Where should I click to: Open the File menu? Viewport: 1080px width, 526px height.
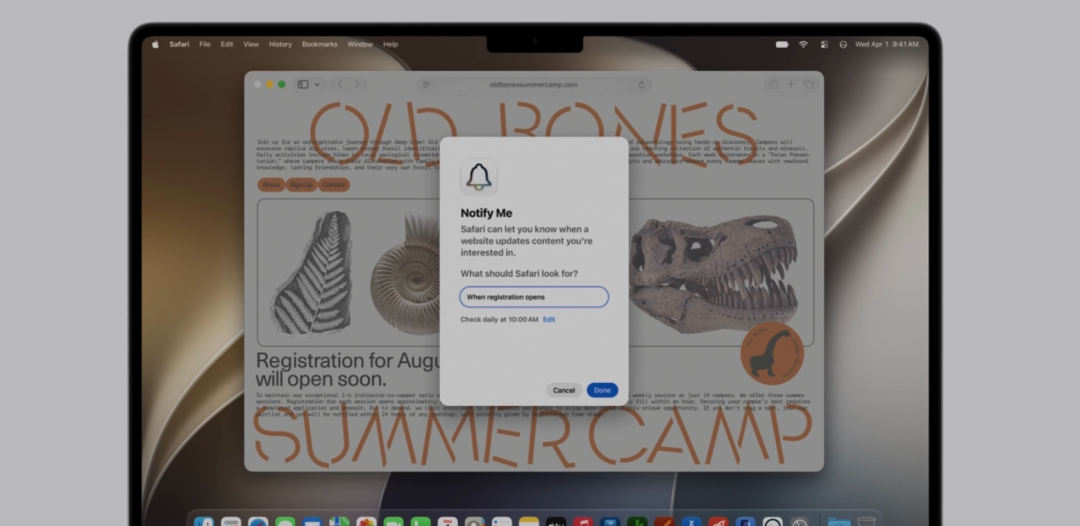point(205,44)
